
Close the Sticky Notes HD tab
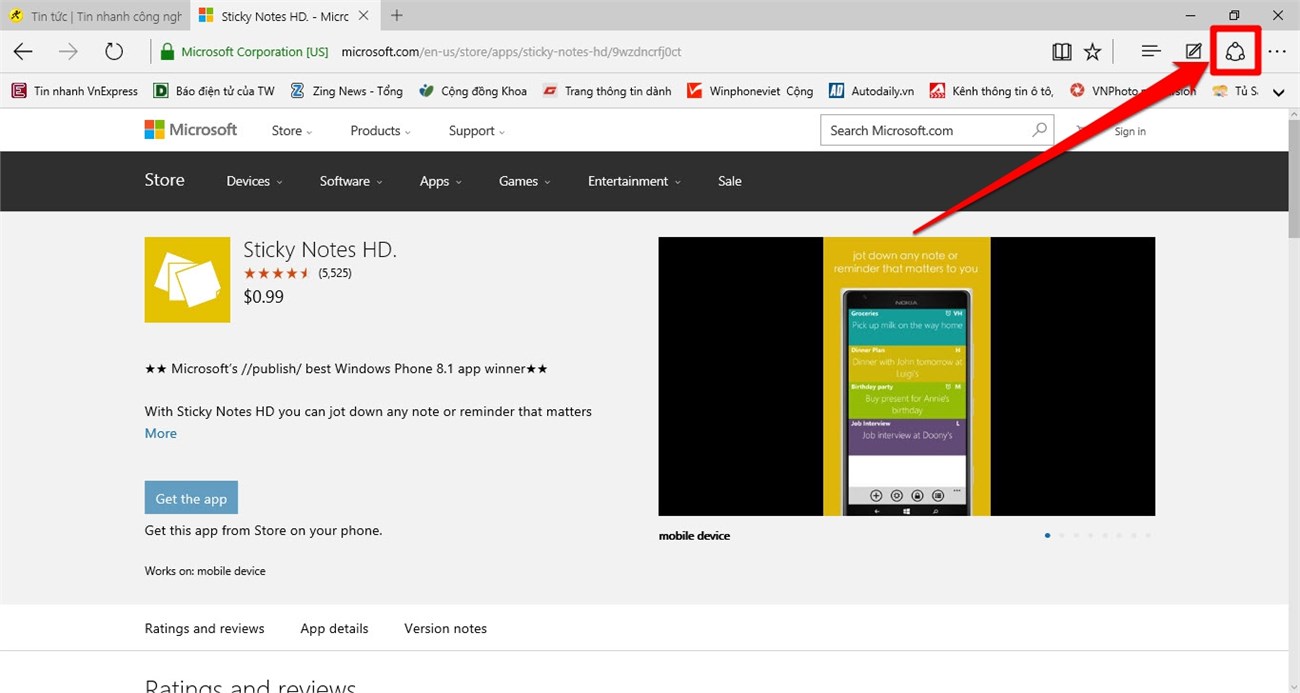pyautogui.click(x=363, y=16)
